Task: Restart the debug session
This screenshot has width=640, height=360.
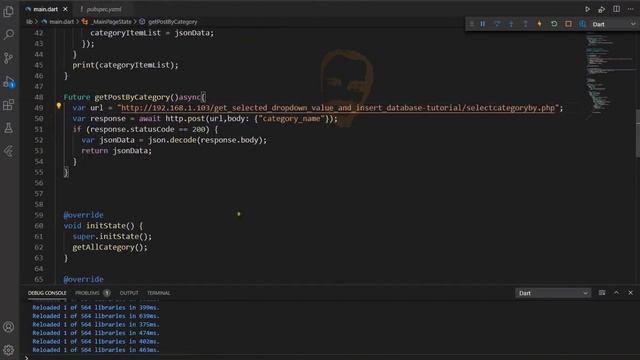Action: click(x=554, y=24)
